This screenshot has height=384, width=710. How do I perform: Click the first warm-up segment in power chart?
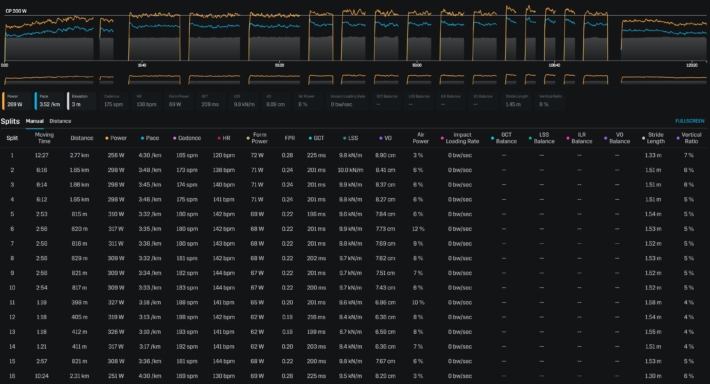(49, 38)
